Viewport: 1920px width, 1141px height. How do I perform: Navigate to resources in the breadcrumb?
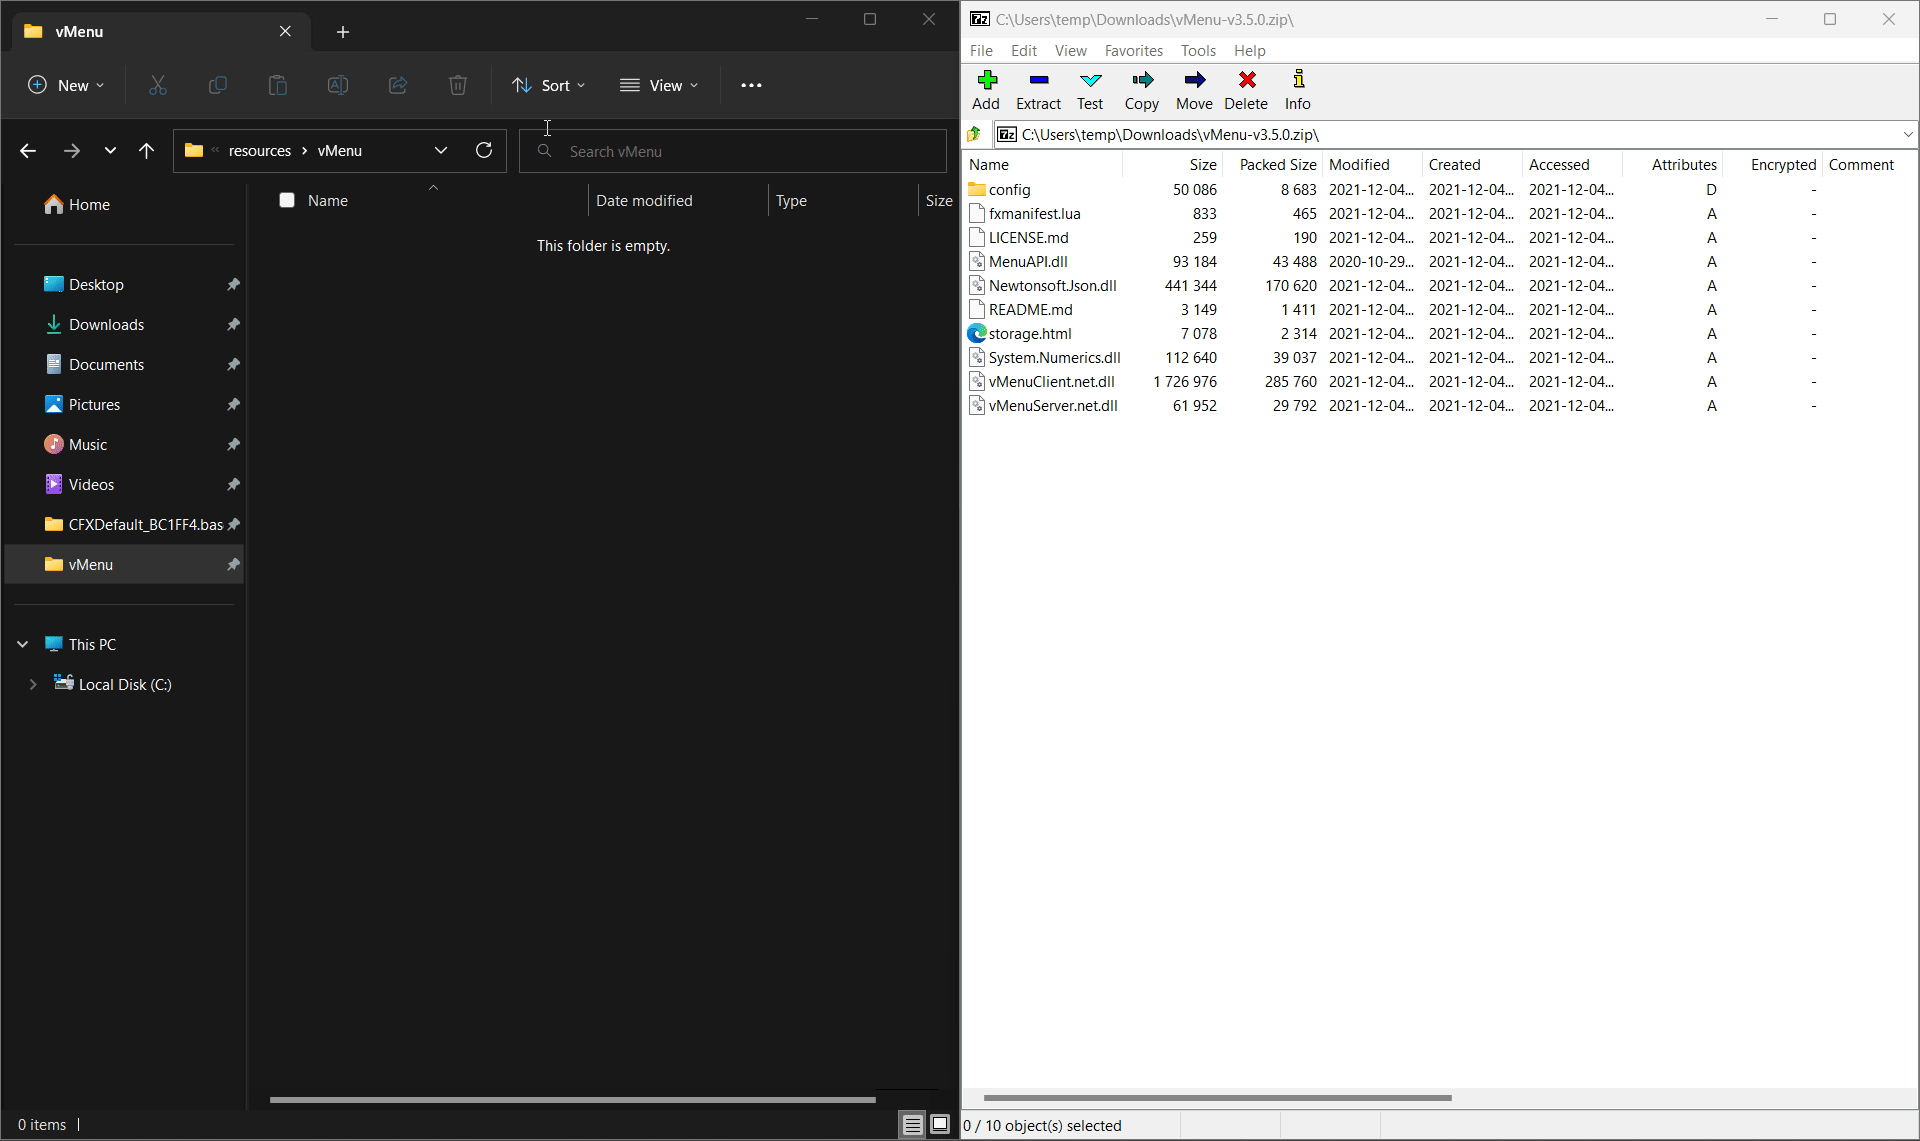[261, 150]
